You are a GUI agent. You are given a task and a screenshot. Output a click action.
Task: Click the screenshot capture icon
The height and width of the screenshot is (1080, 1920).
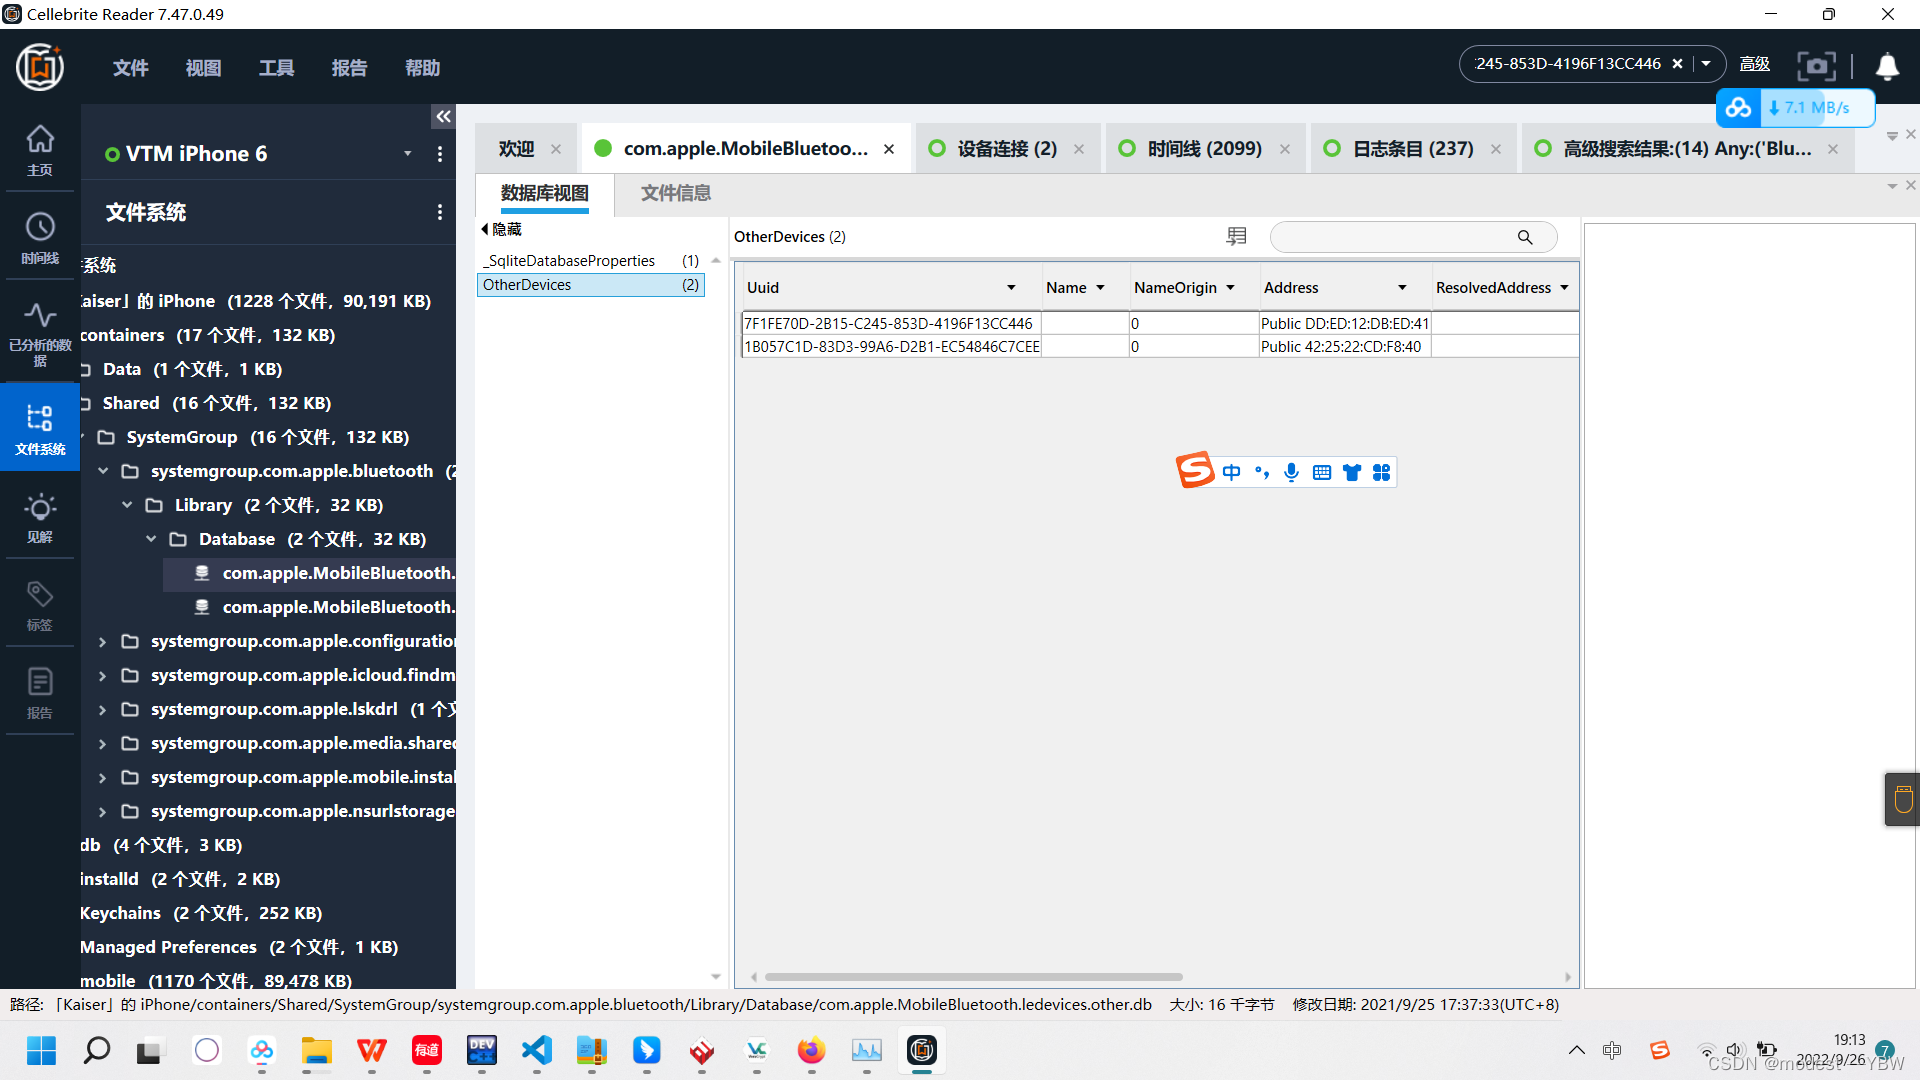point(1816,66)
